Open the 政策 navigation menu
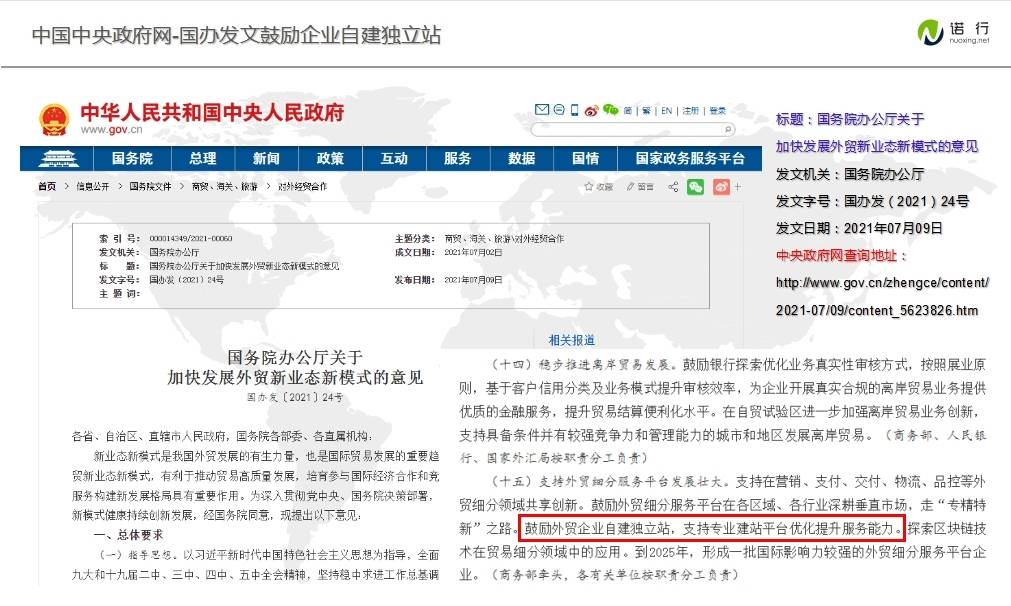Image resolution: width=1011 pixels, height=606 pixels. (330, 158)
